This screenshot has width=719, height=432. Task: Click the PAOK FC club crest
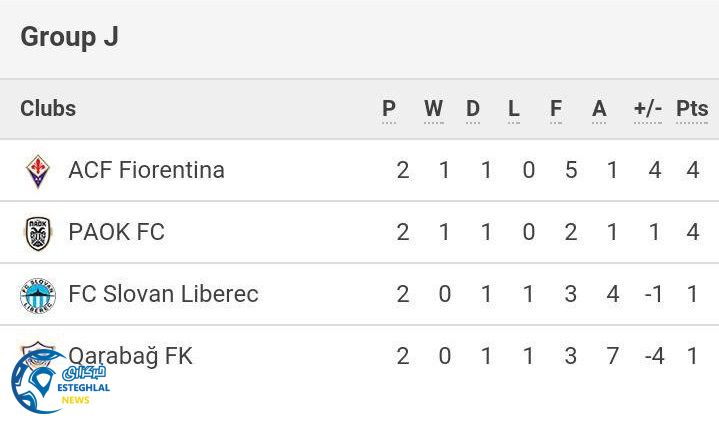[38, 233]
